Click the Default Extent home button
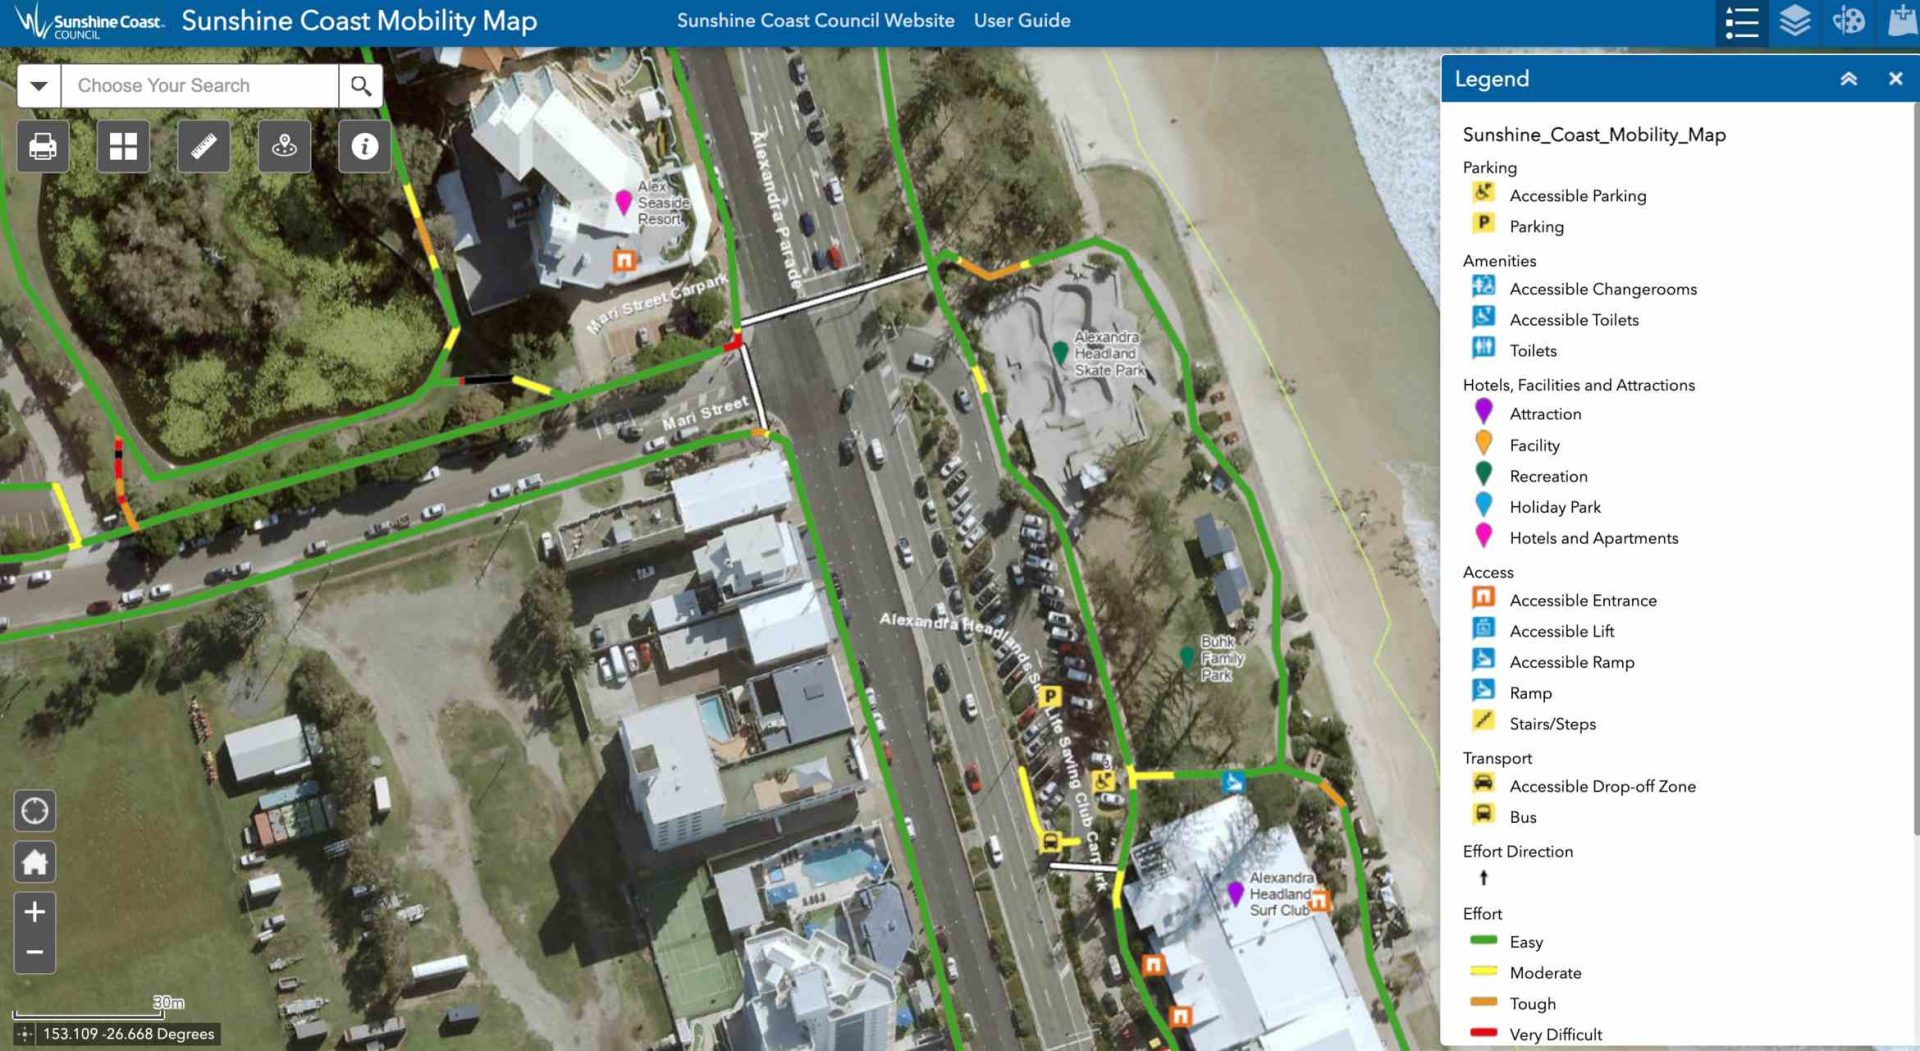 (x=34, y=861)
